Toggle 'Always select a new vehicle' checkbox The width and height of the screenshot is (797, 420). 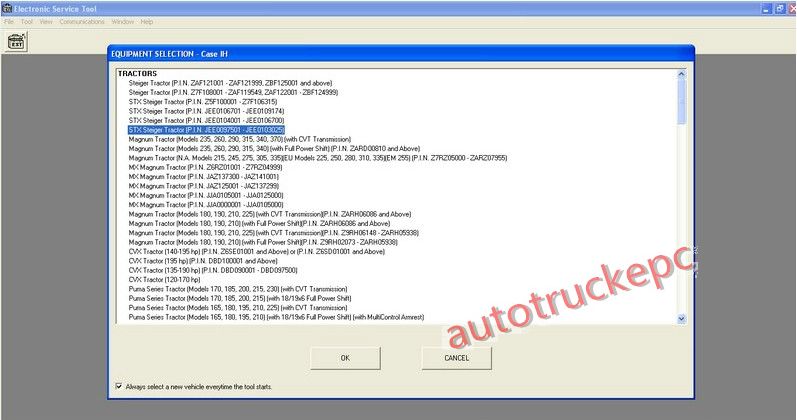click(x=119, y=386)
